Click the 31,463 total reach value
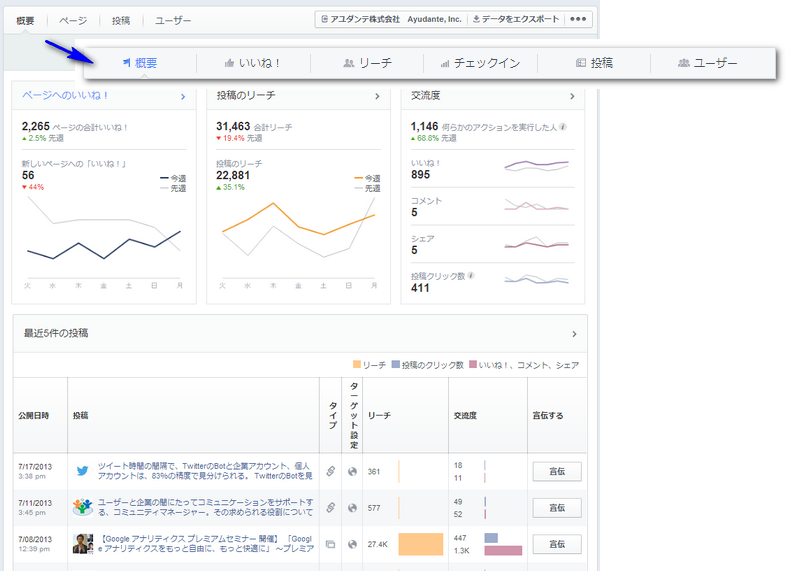 click(x=233, y=126)
